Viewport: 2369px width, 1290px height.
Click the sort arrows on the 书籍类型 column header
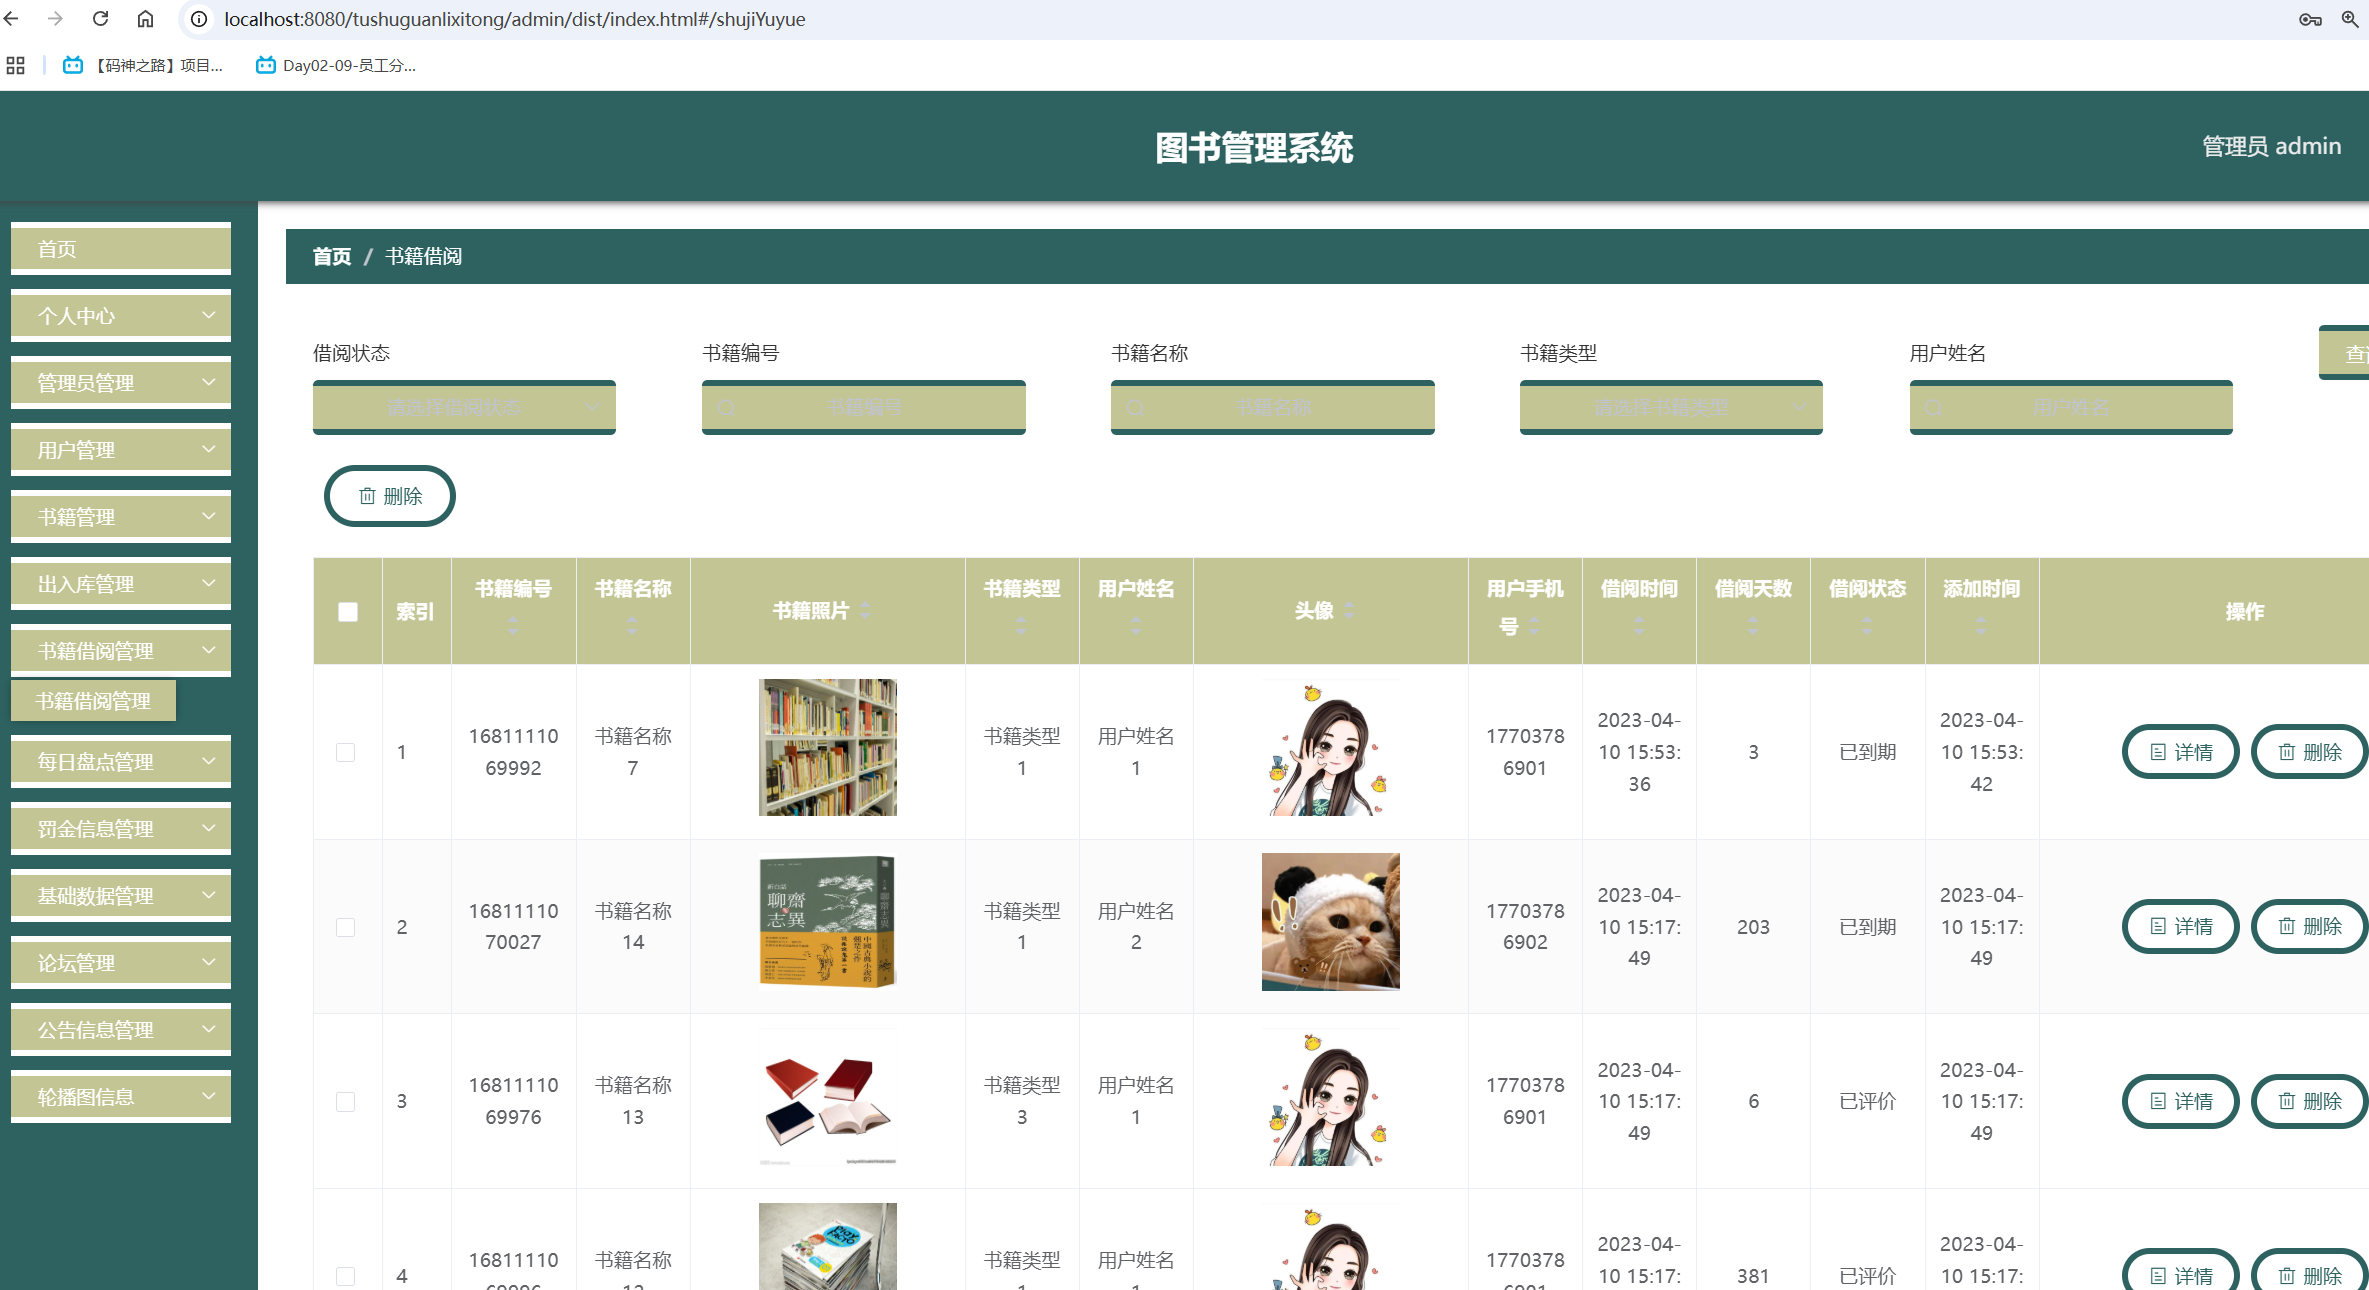1021,626
